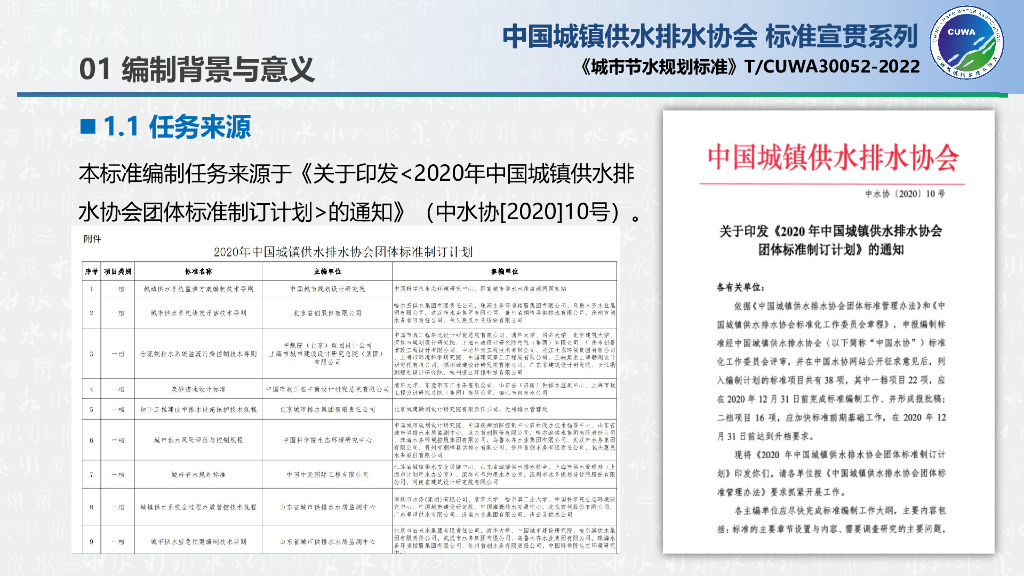Click the standard code 'T/CUWA30052-2022' line

click(x=750, y=67)
